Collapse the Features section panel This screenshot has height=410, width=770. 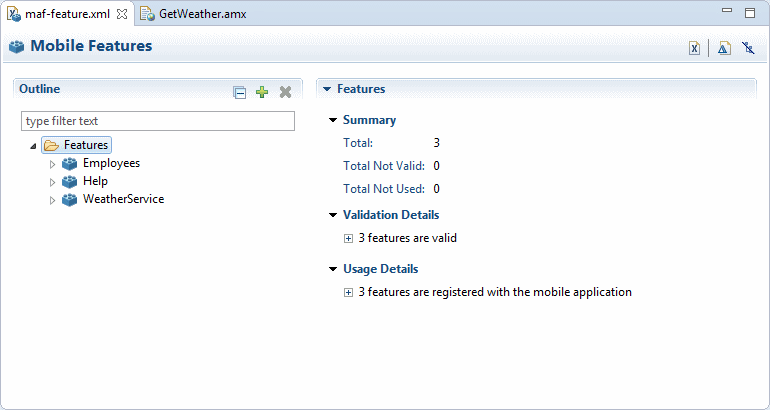[327, 89]
